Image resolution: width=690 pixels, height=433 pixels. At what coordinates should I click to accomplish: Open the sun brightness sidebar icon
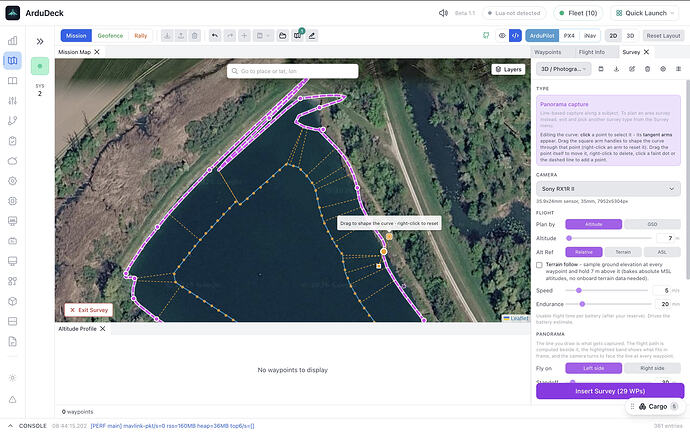pos(12,378)
